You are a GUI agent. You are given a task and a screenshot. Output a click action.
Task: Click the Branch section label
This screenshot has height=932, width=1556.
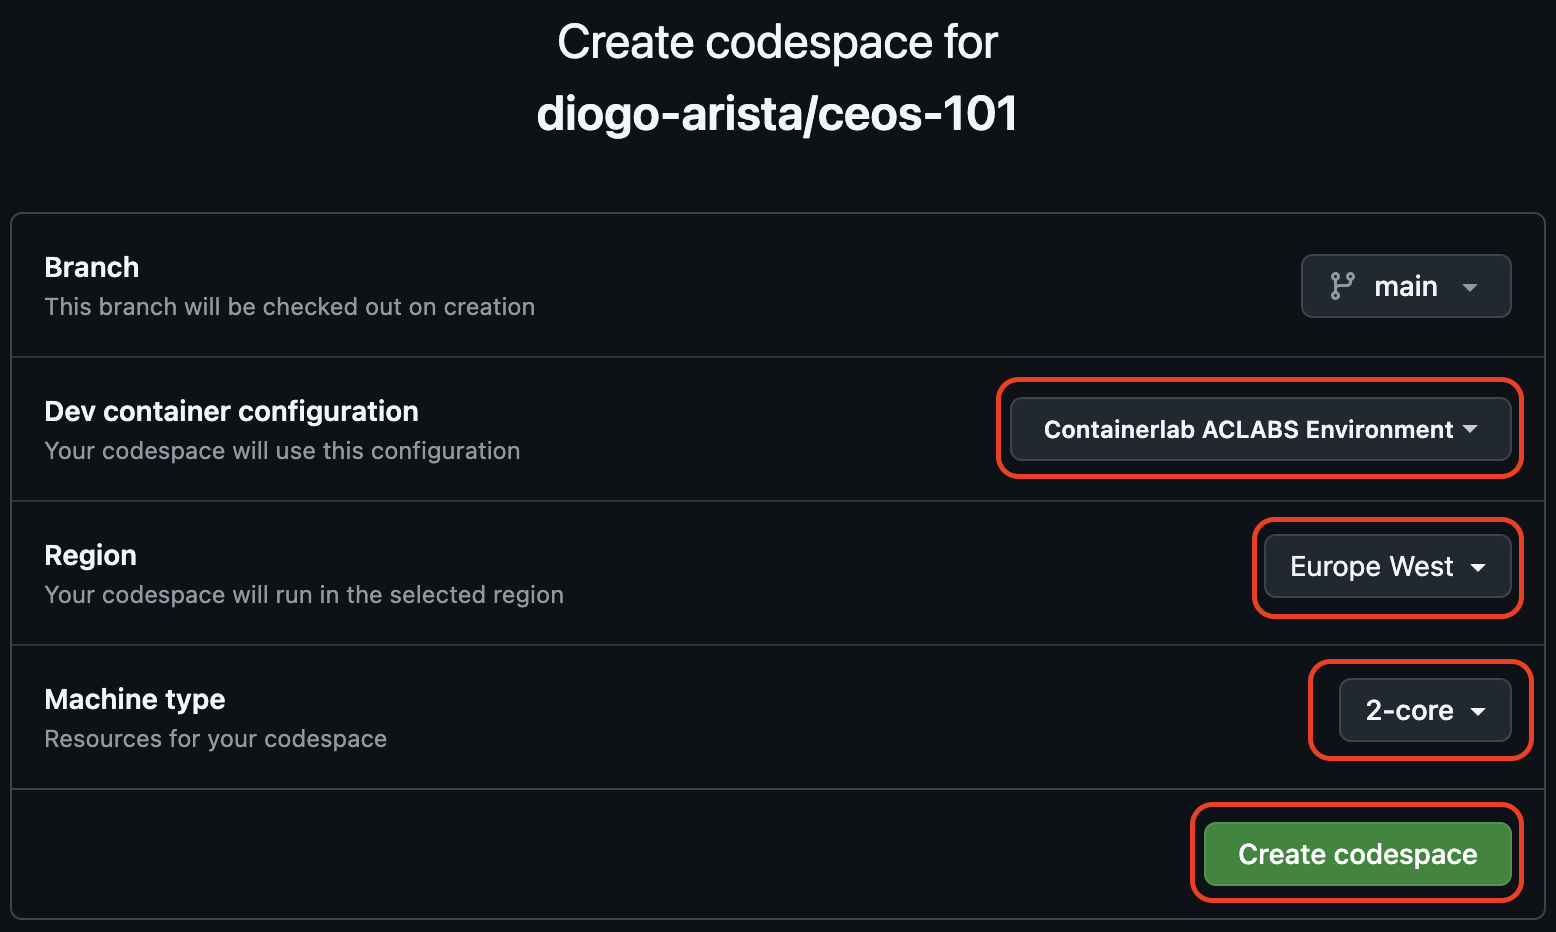click(91, 267)
